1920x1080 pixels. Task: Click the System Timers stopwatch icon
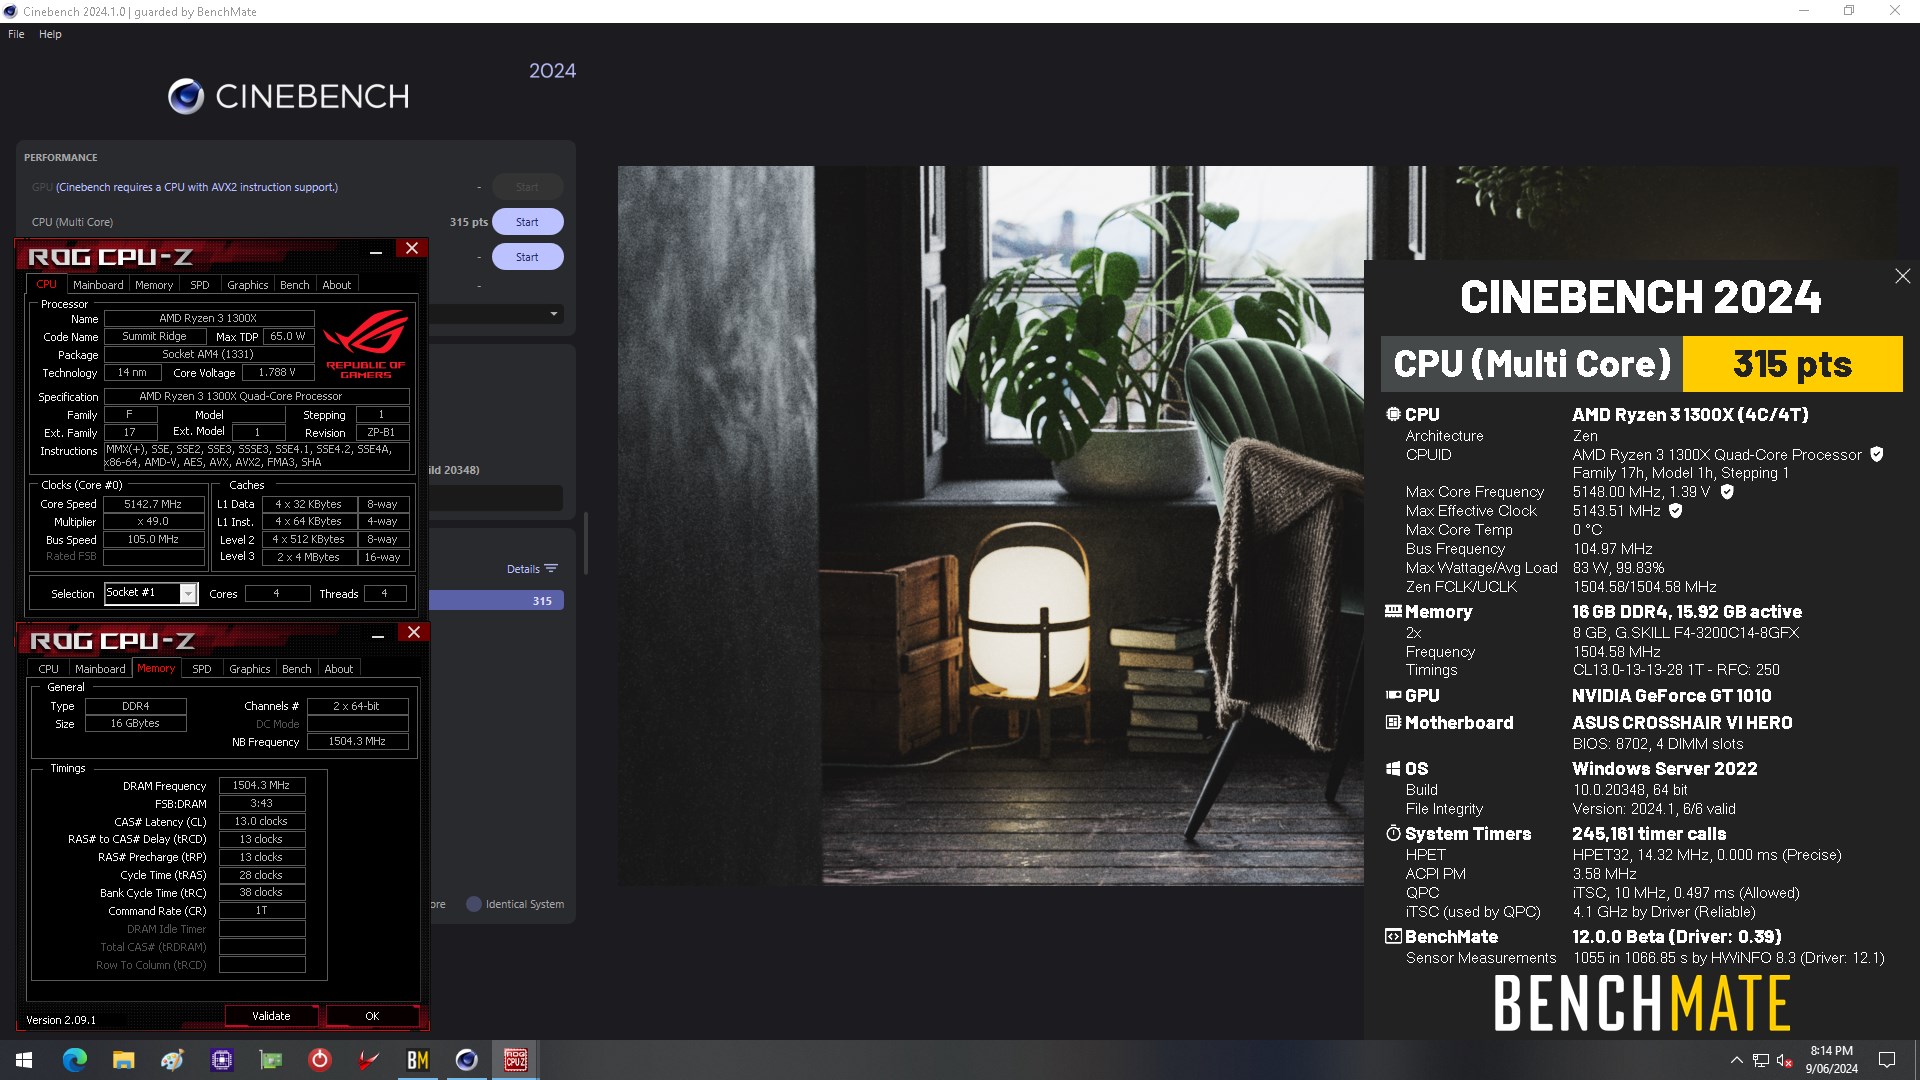tap(1393, 833)
